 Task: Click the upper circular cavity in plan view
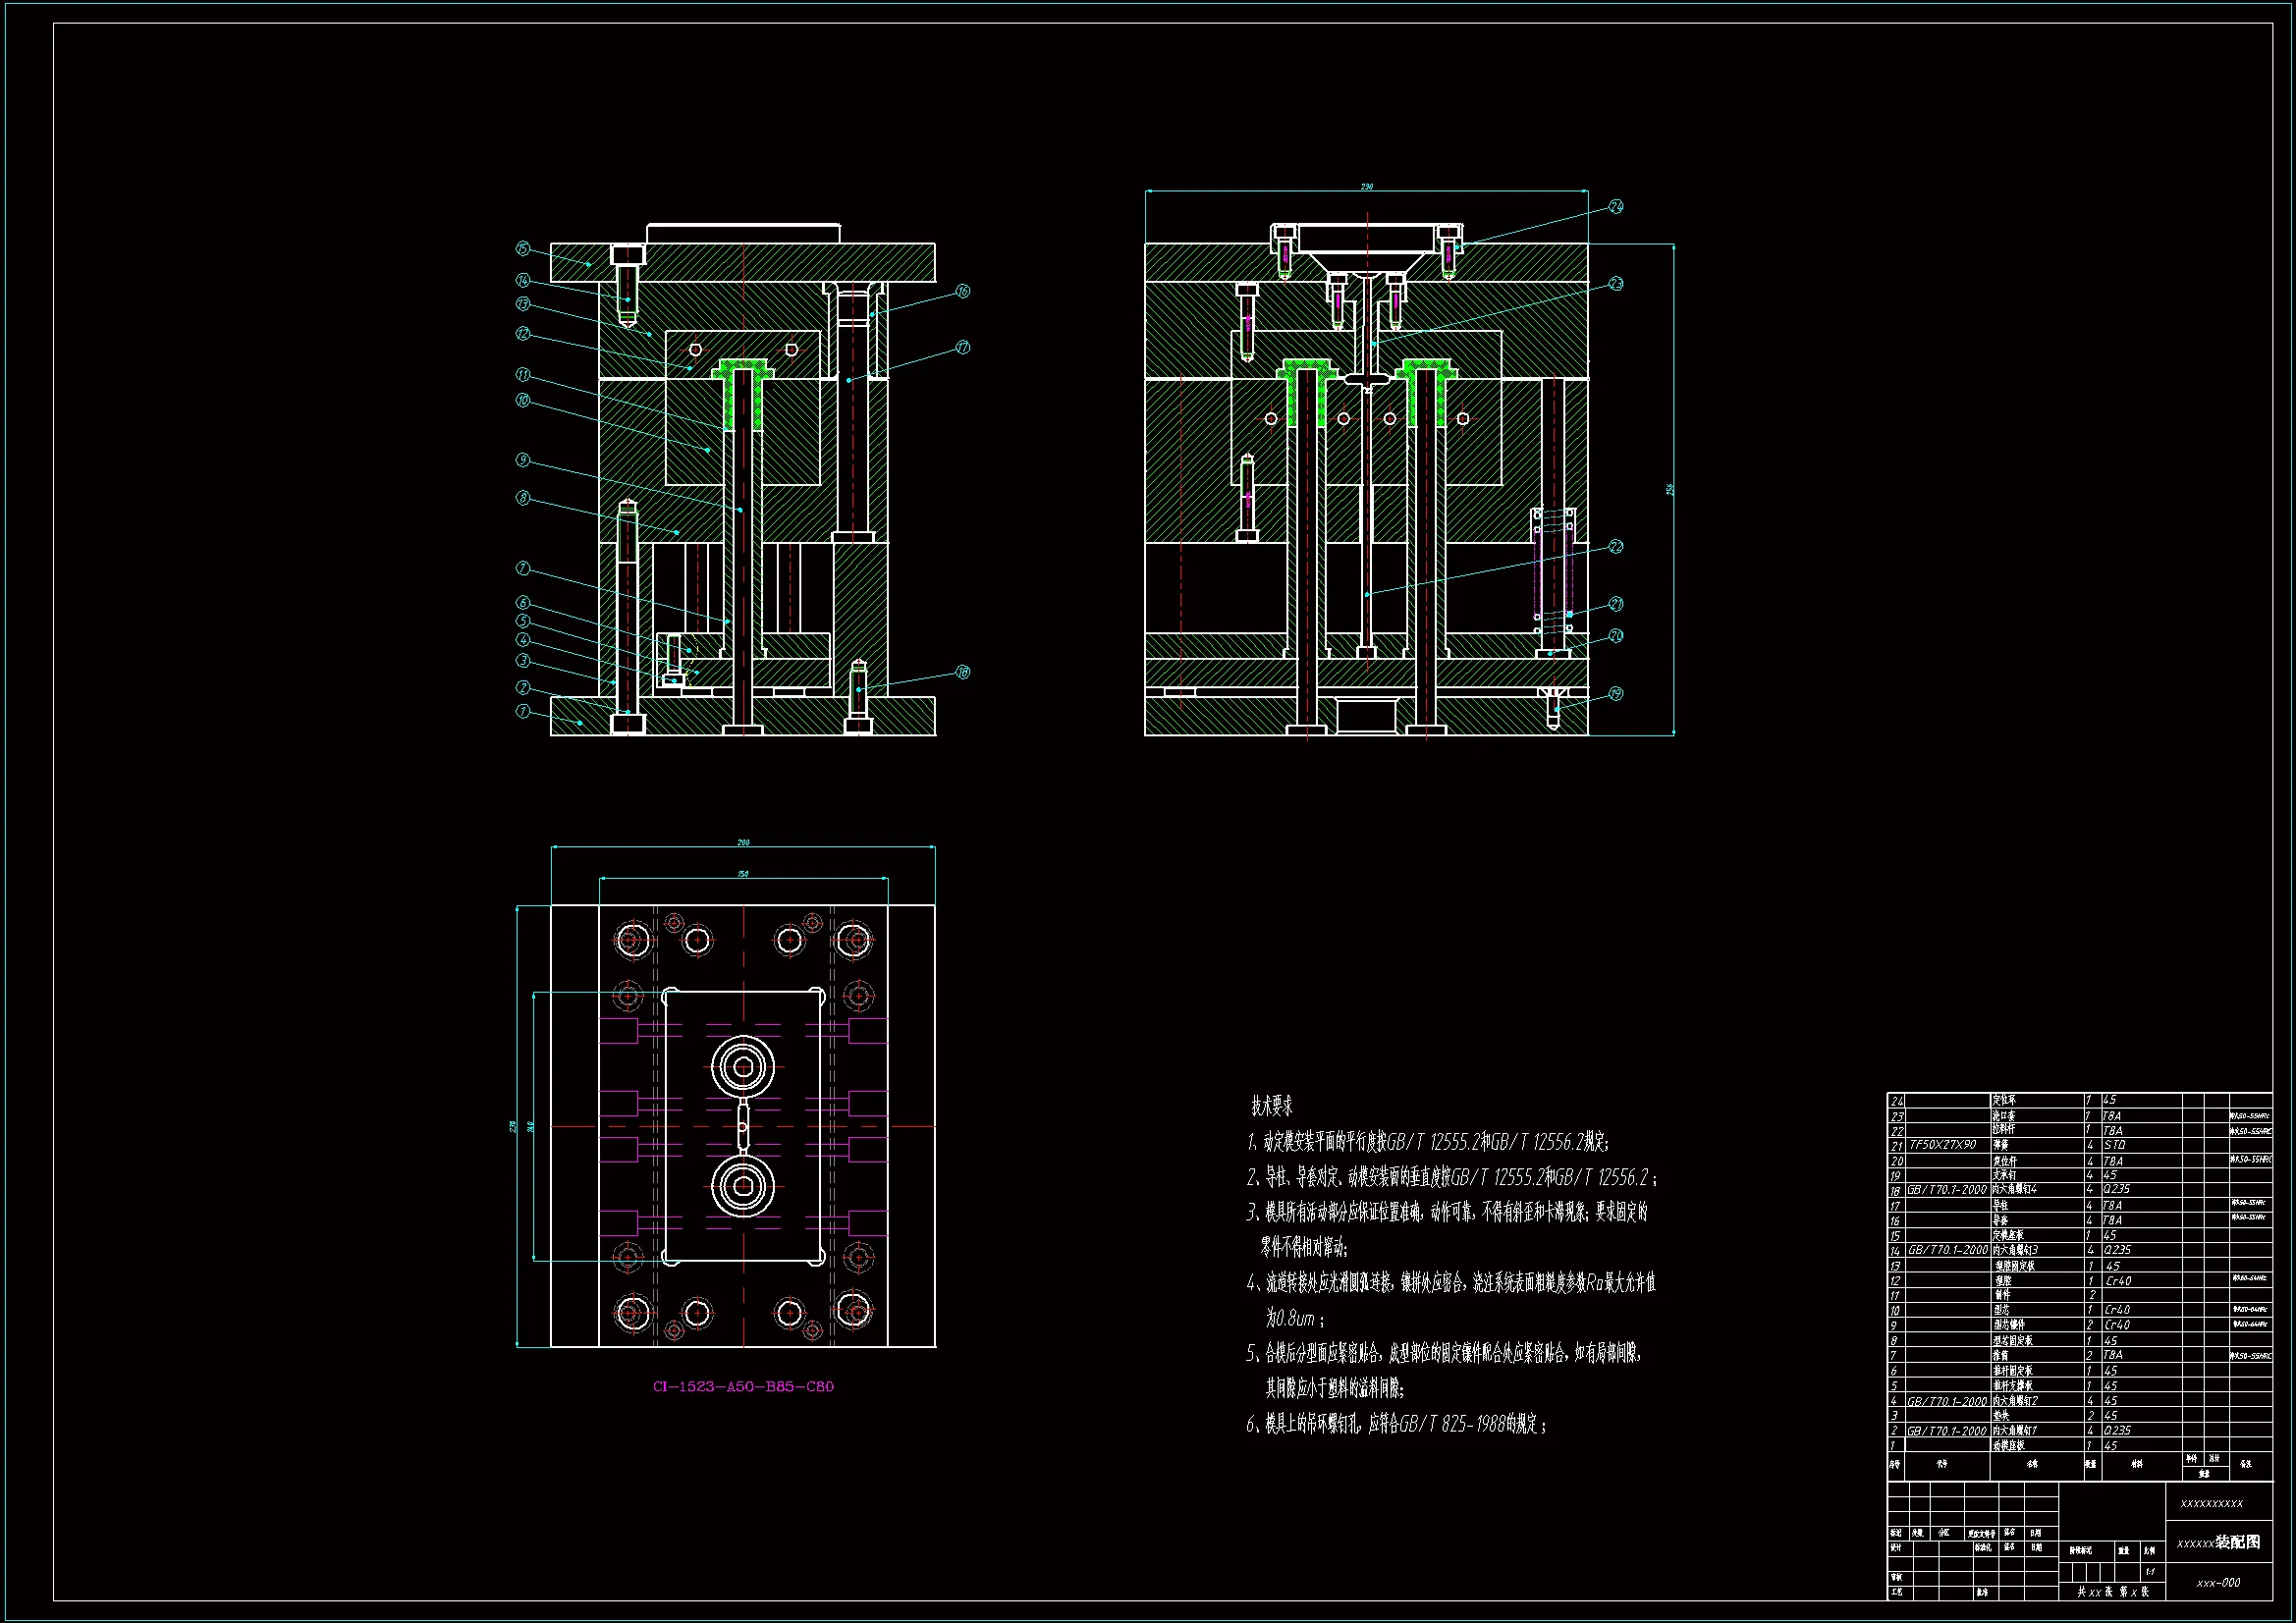coord(743,1067)
